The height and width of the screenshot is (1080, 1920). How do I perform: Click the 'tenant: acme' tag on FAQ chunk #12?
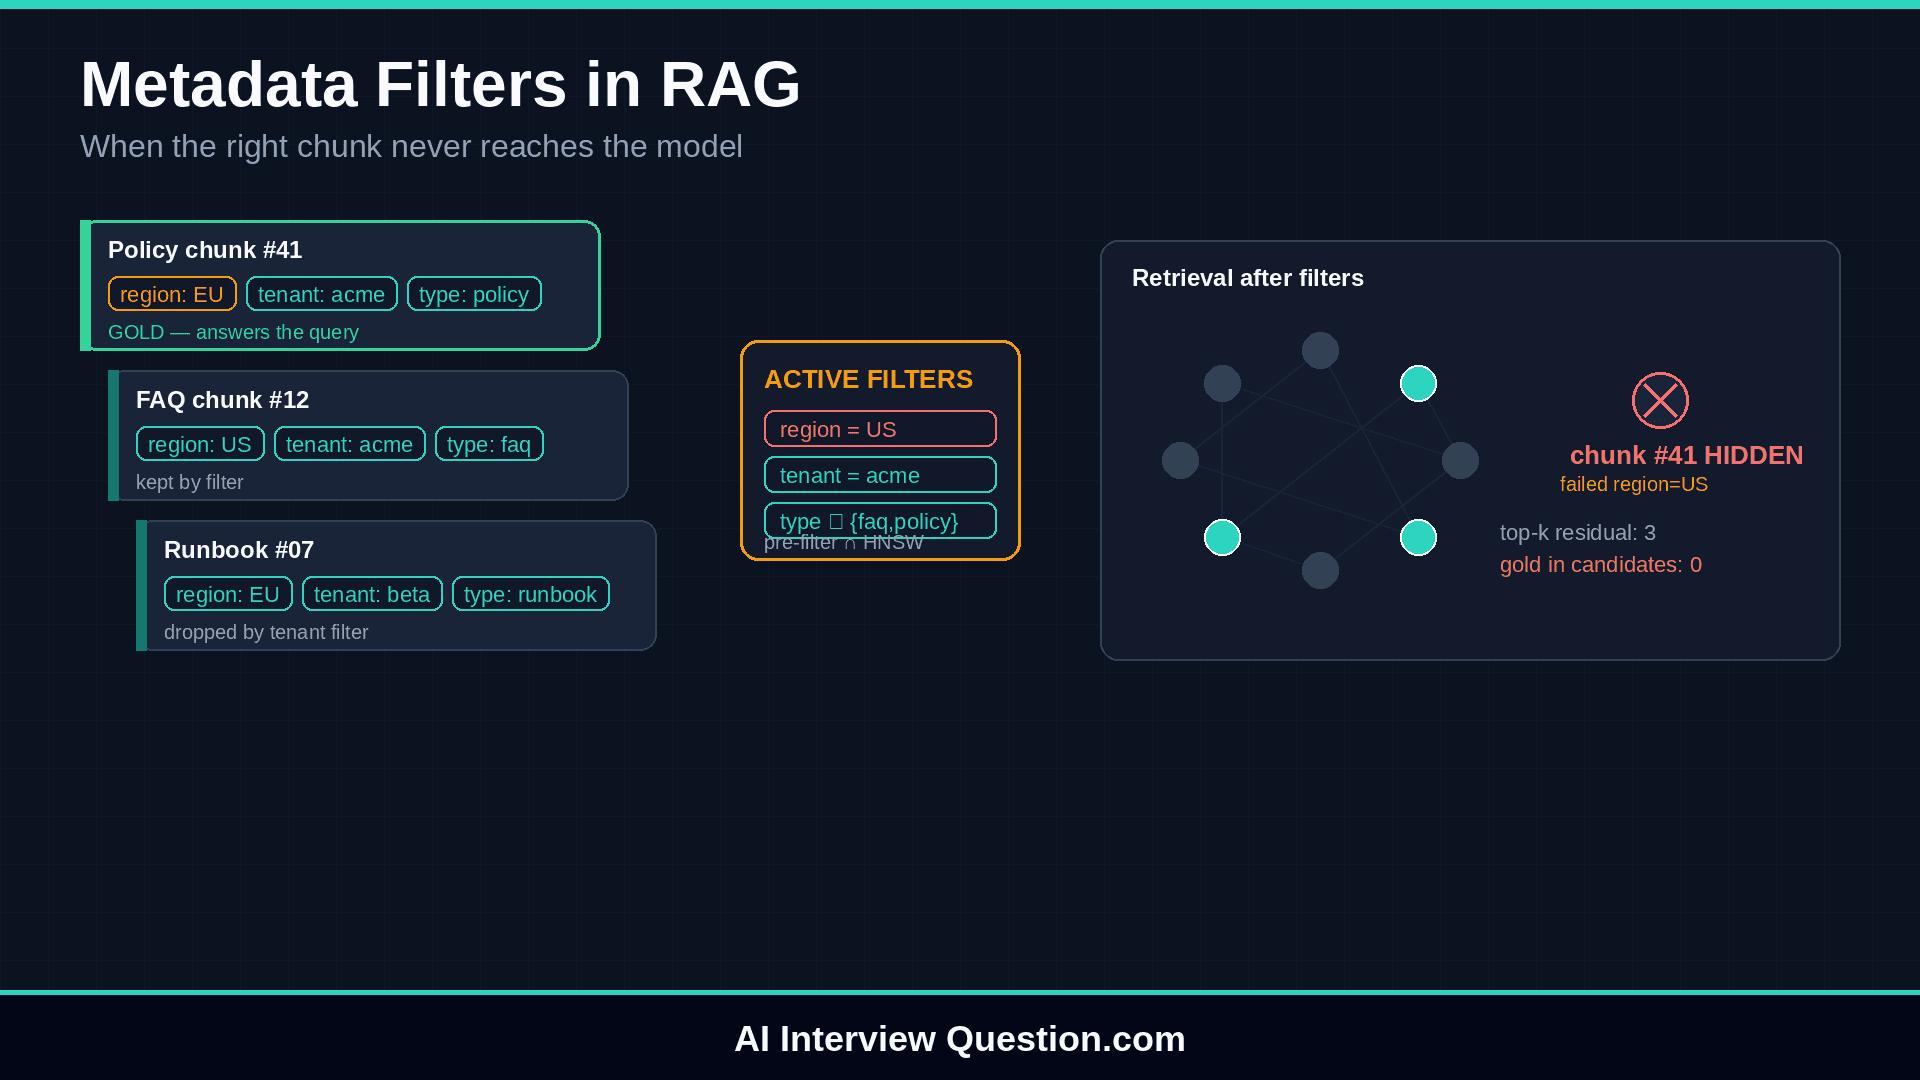(x=350, y=444)
